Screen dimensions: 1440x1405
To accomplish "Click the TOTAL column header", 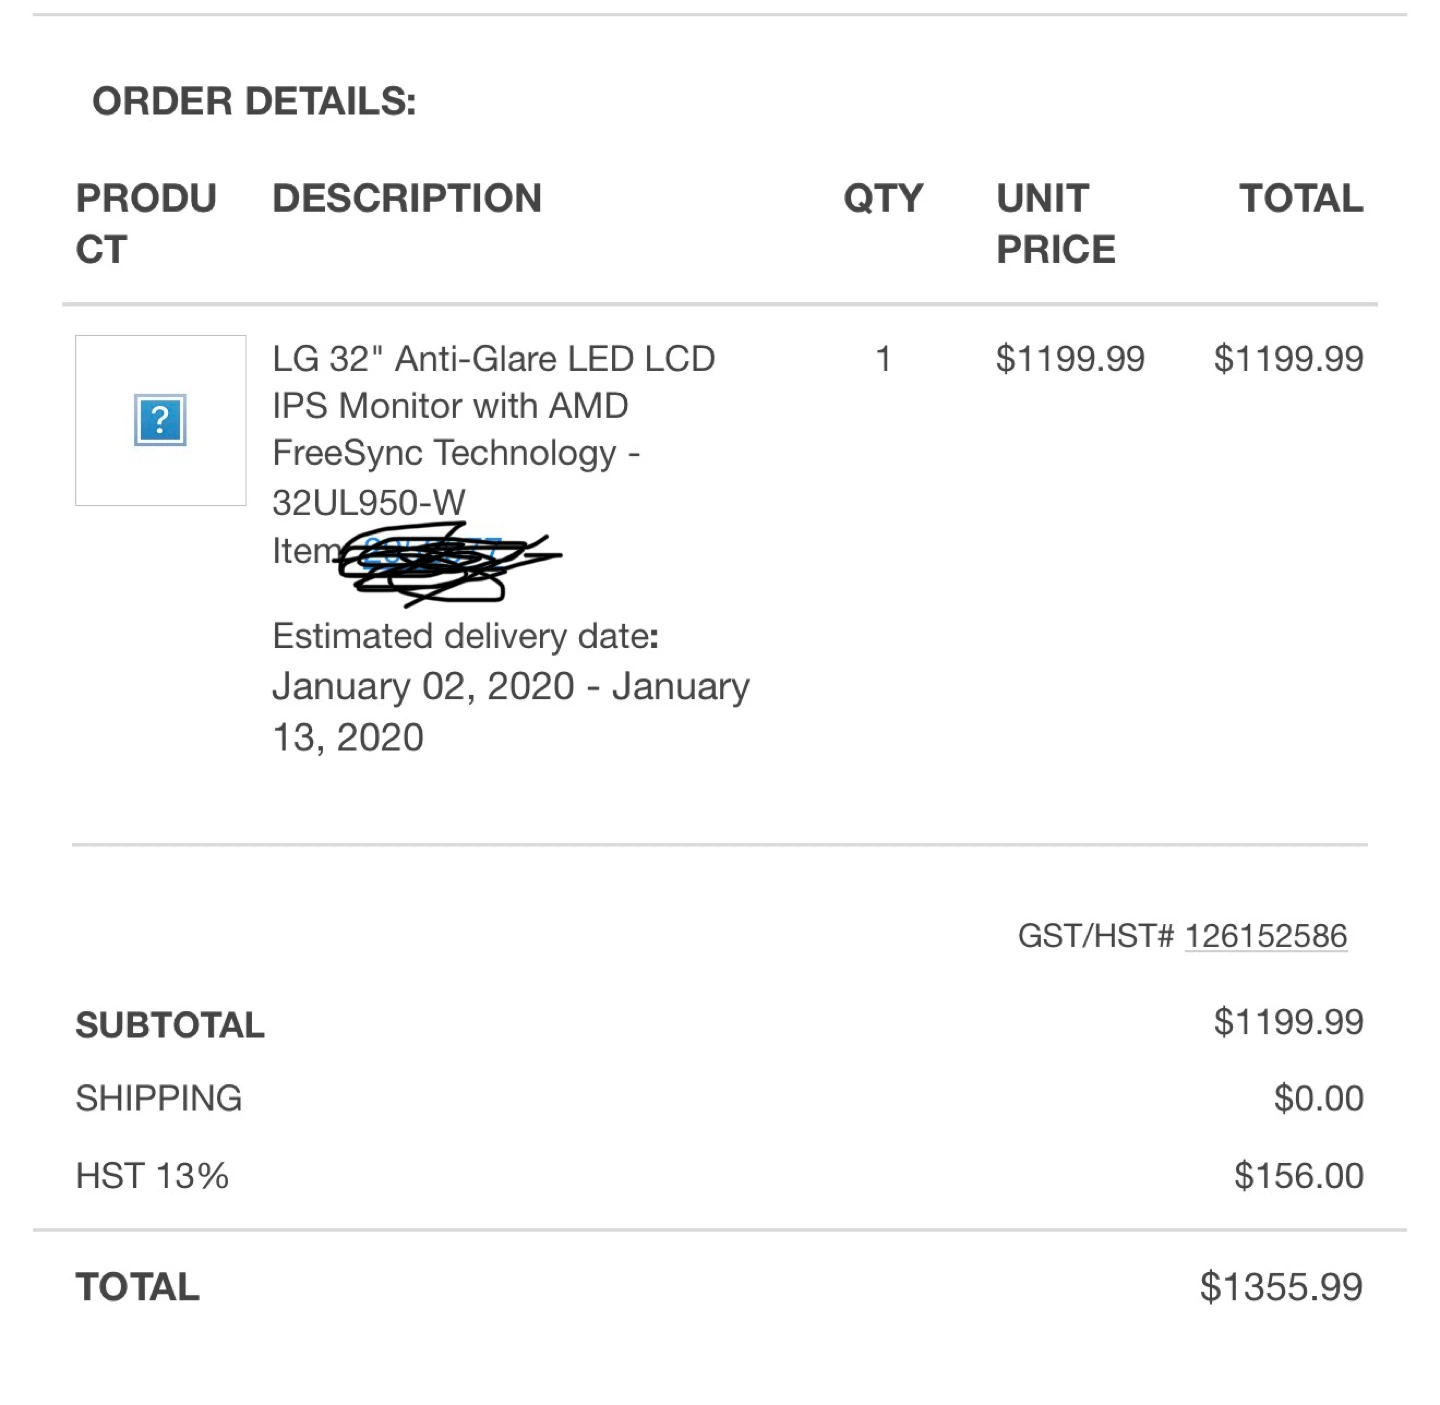I will coord(1301,198).
